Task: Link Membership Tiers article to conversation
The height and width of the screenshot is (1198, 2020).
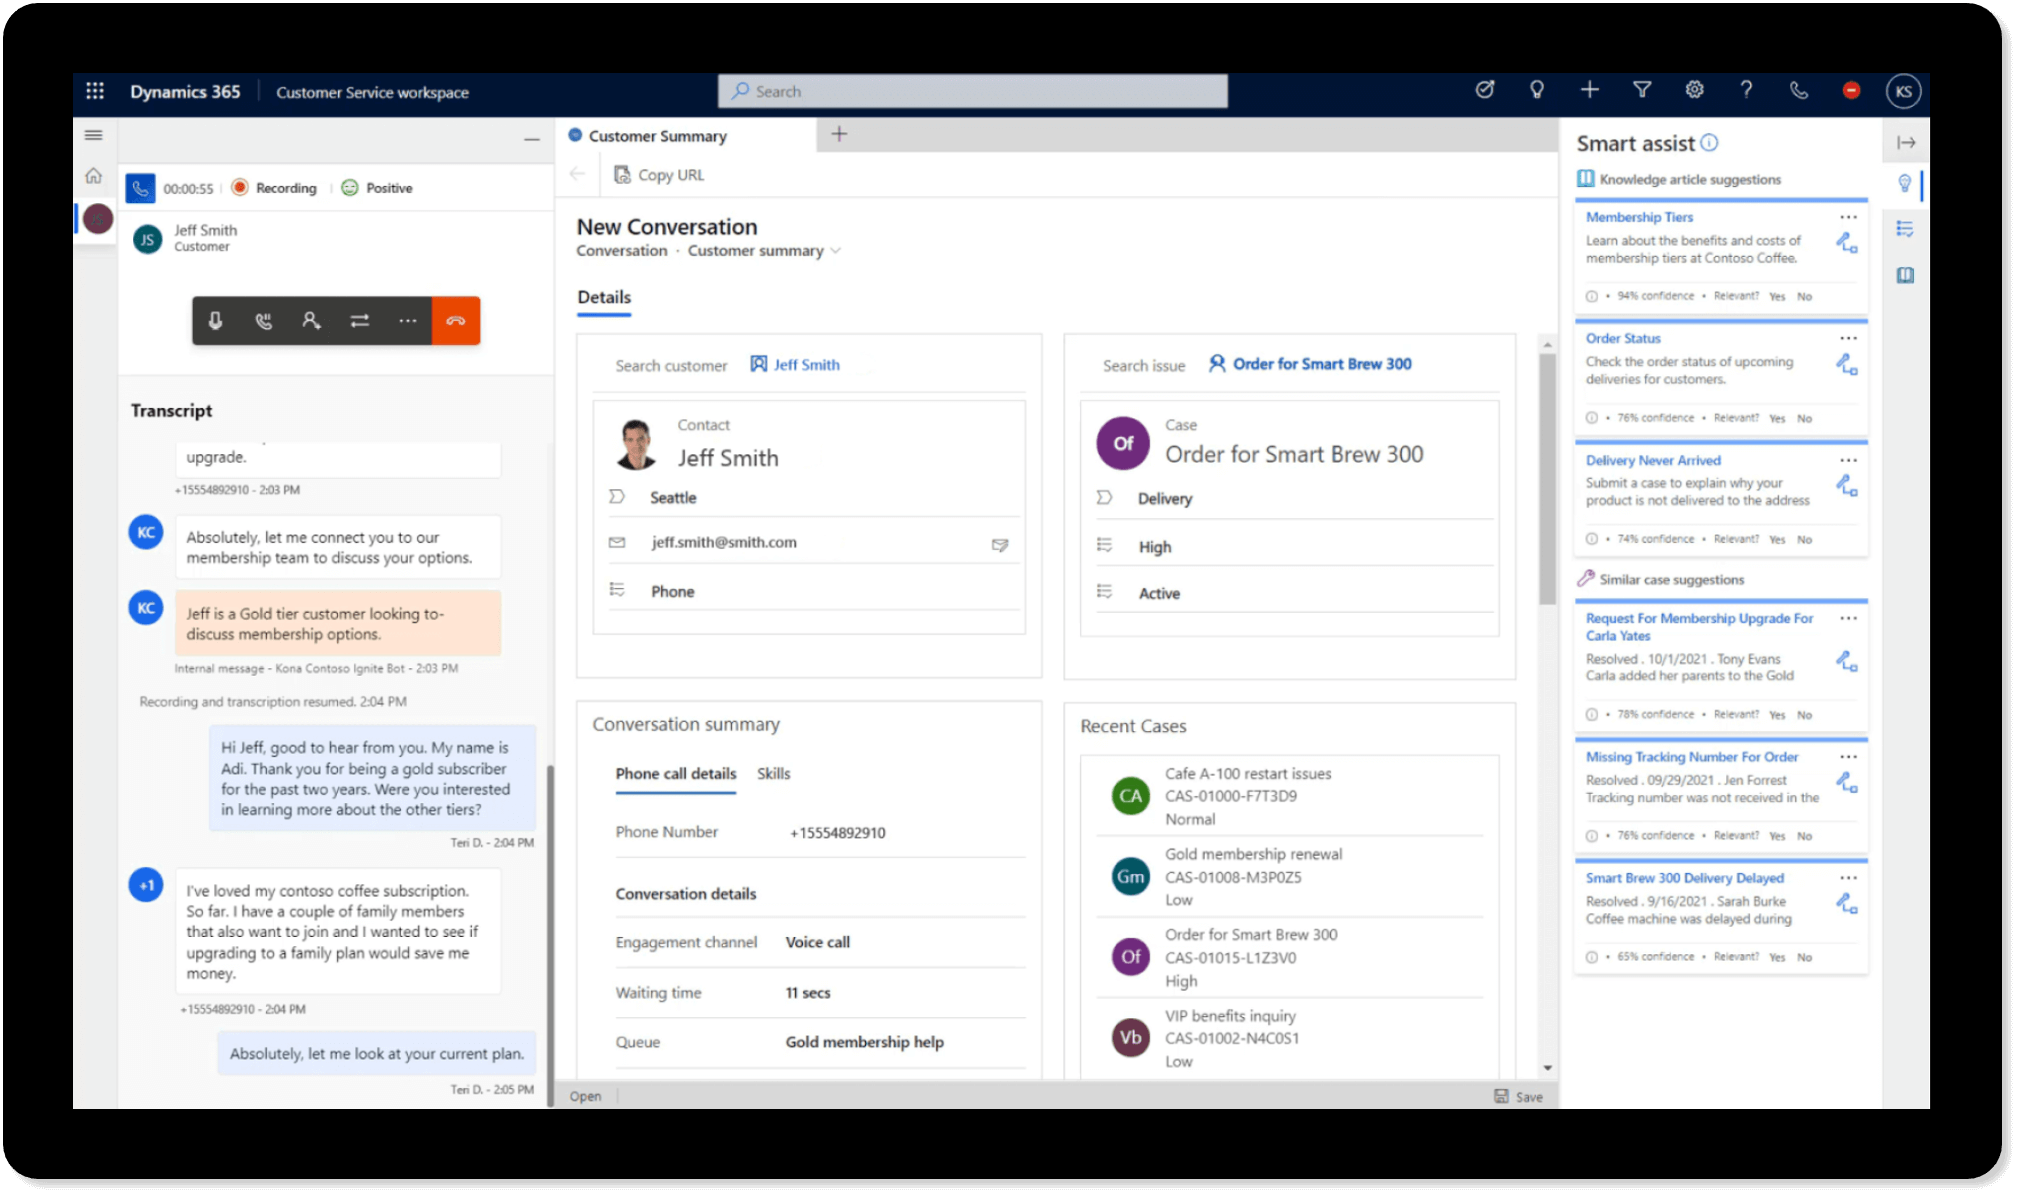Action: point(1846,243)
